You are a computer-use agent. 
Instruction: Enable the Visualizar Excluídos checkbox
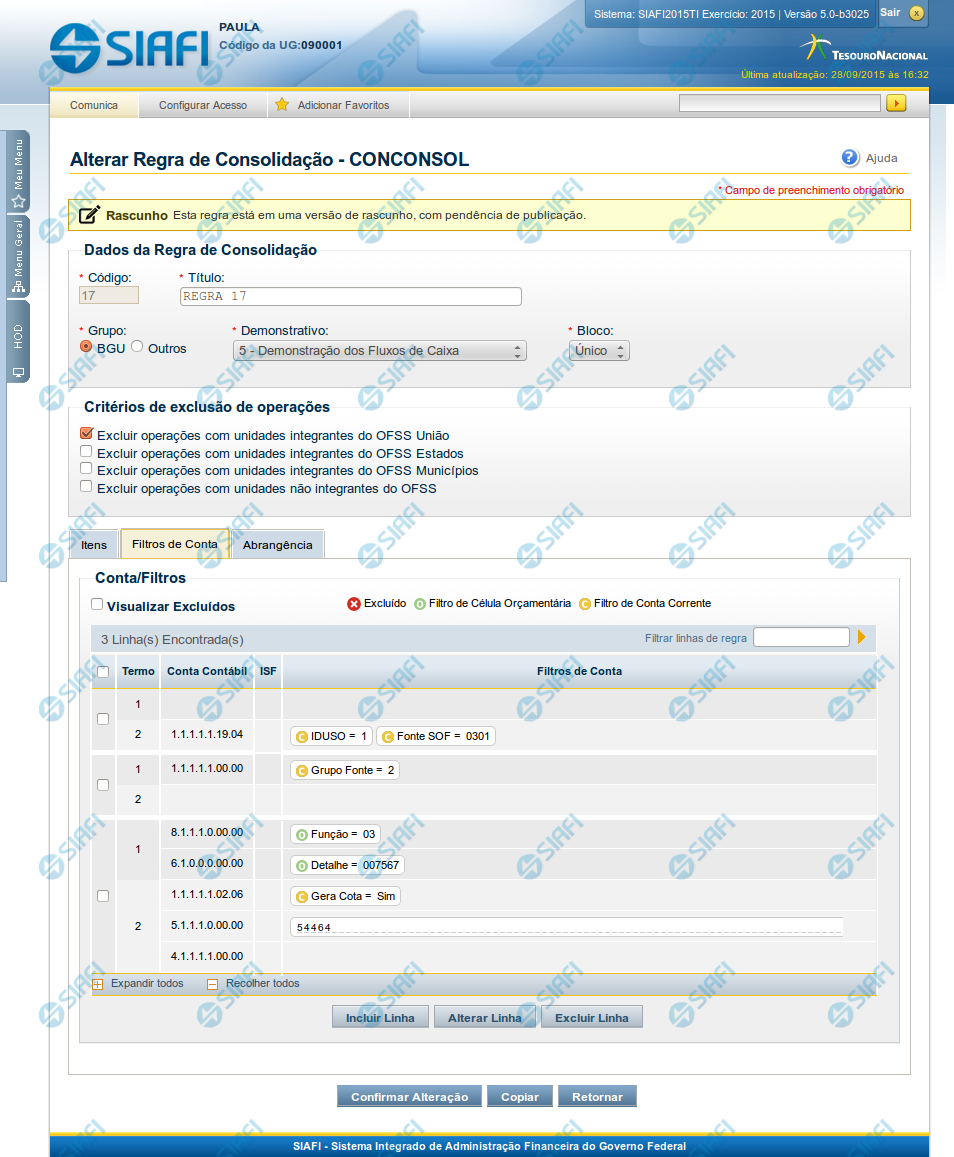(x=97, y=605)
